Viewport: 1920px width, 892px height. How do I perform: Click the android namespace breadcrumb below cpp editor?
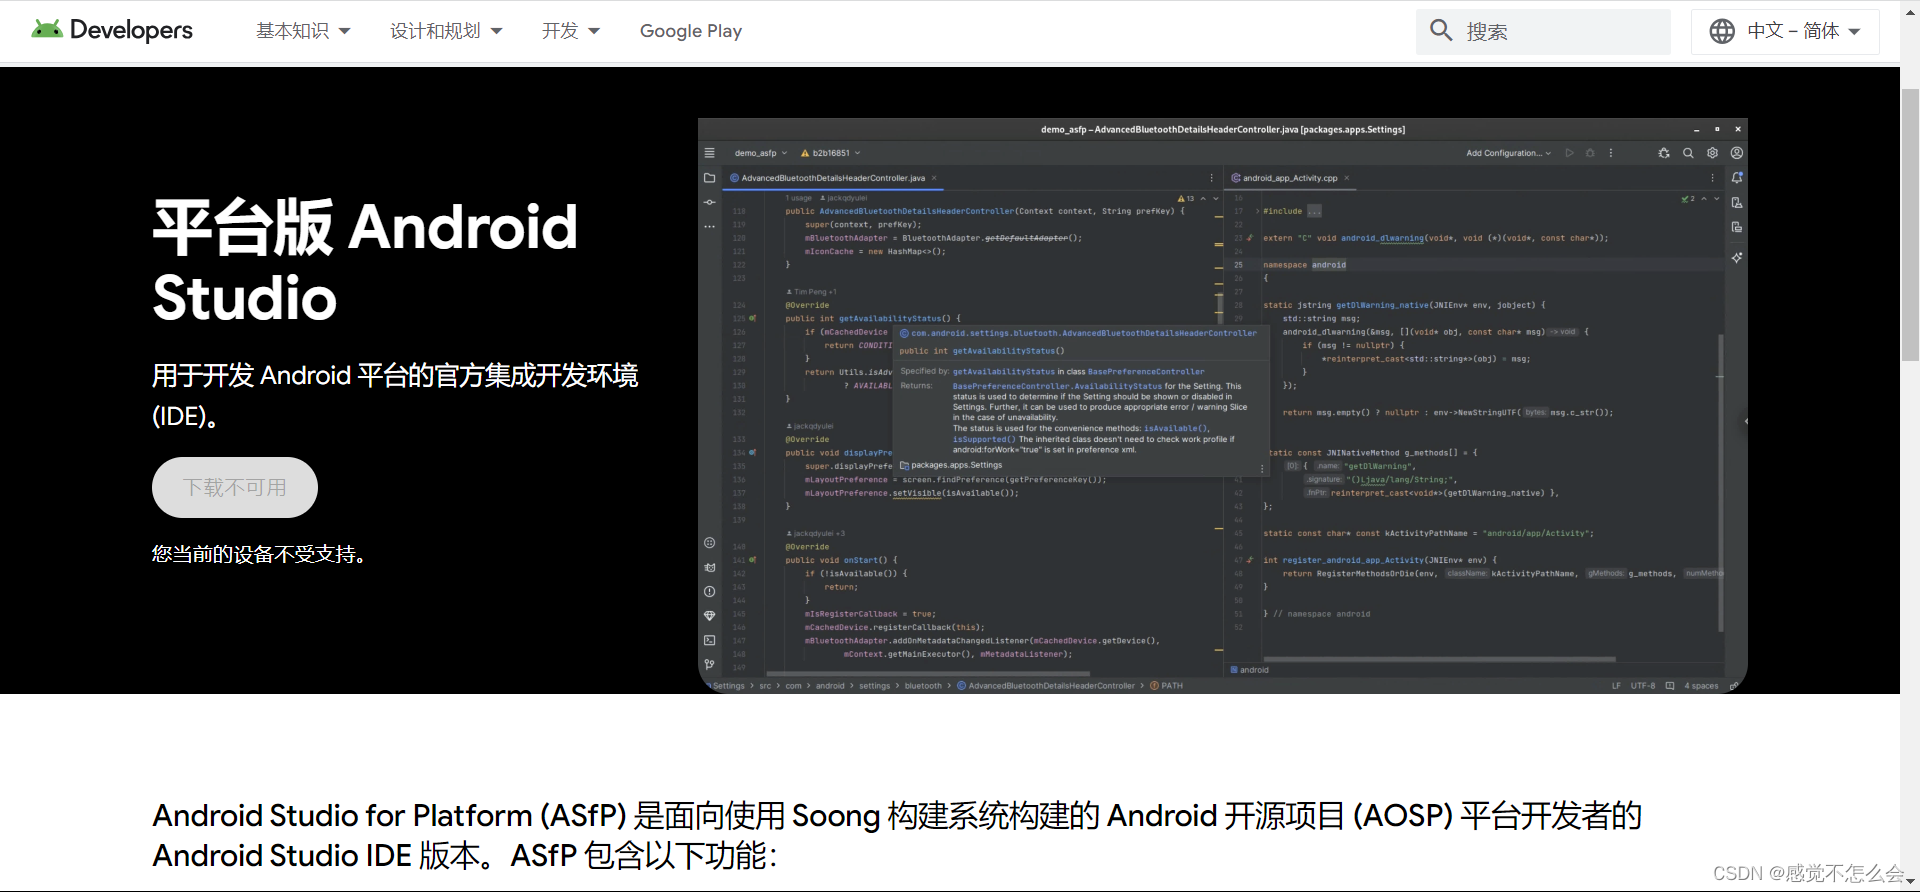tap(1249, 670)
